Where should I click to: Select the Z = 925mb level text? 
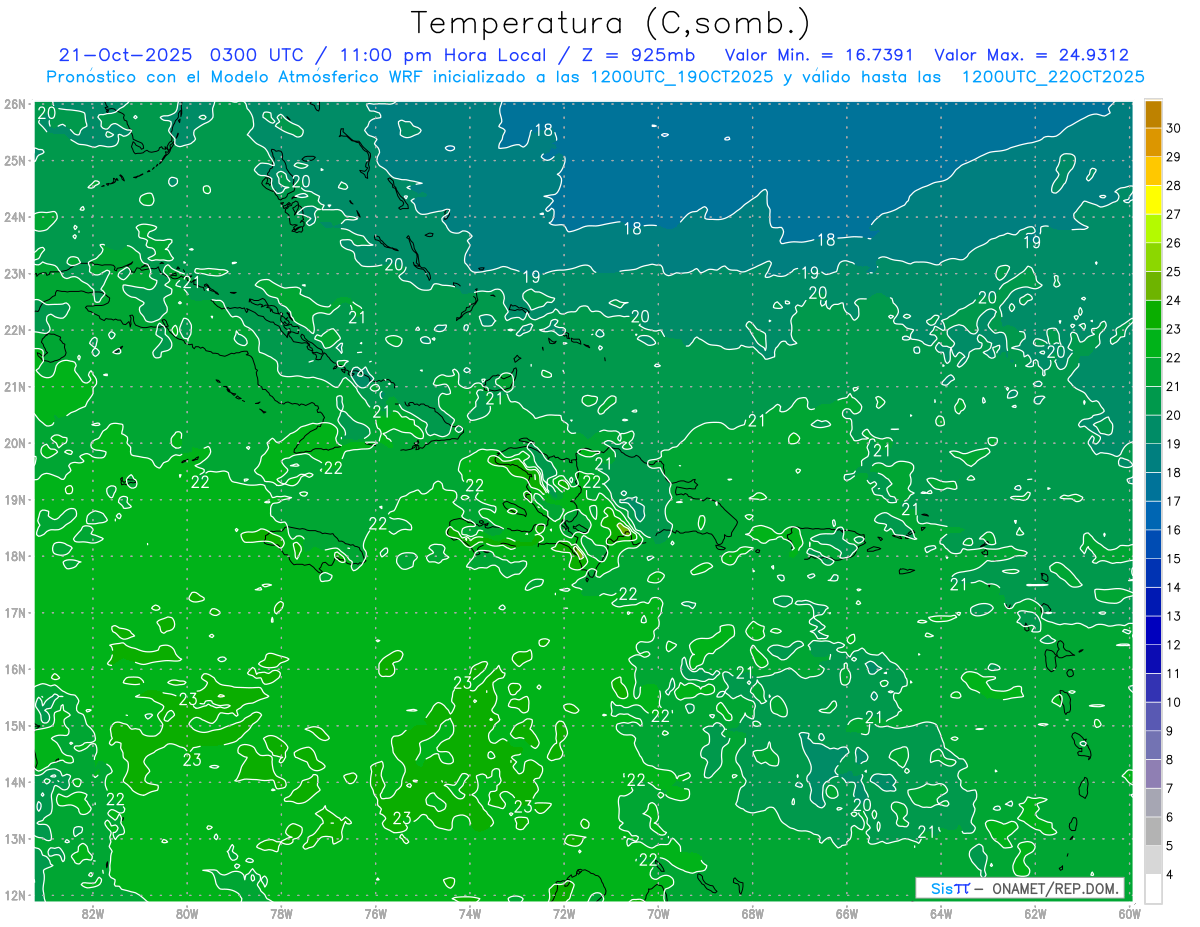638,55
